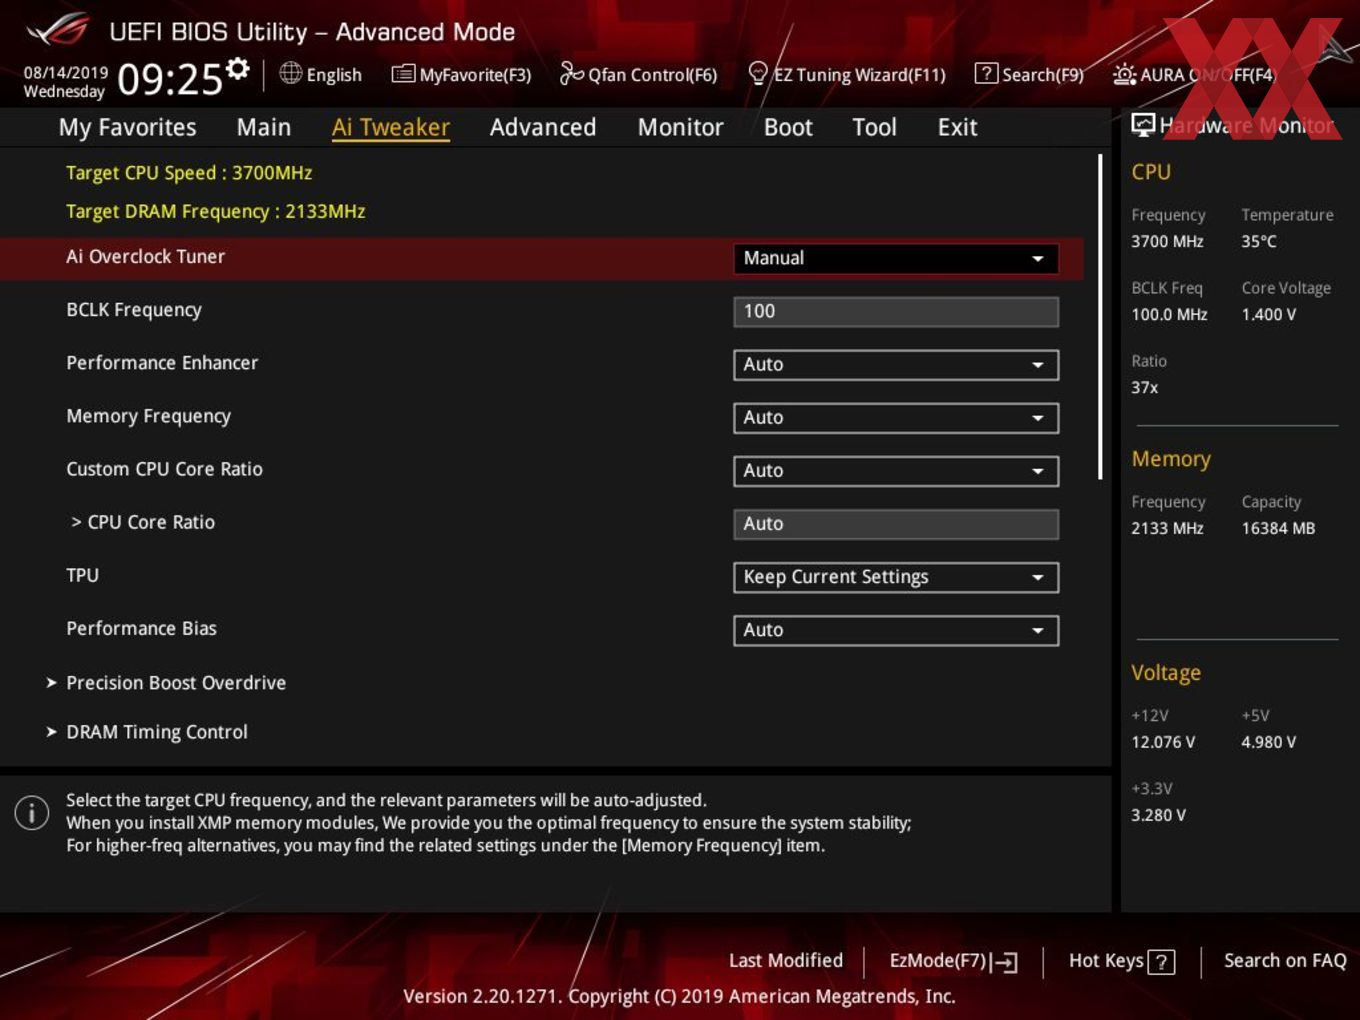This screenshot has width=1360, height=1020.
Task: Click the Hot Keys question mark icon
Action: pyautogui.click(x=1161, y=962)
